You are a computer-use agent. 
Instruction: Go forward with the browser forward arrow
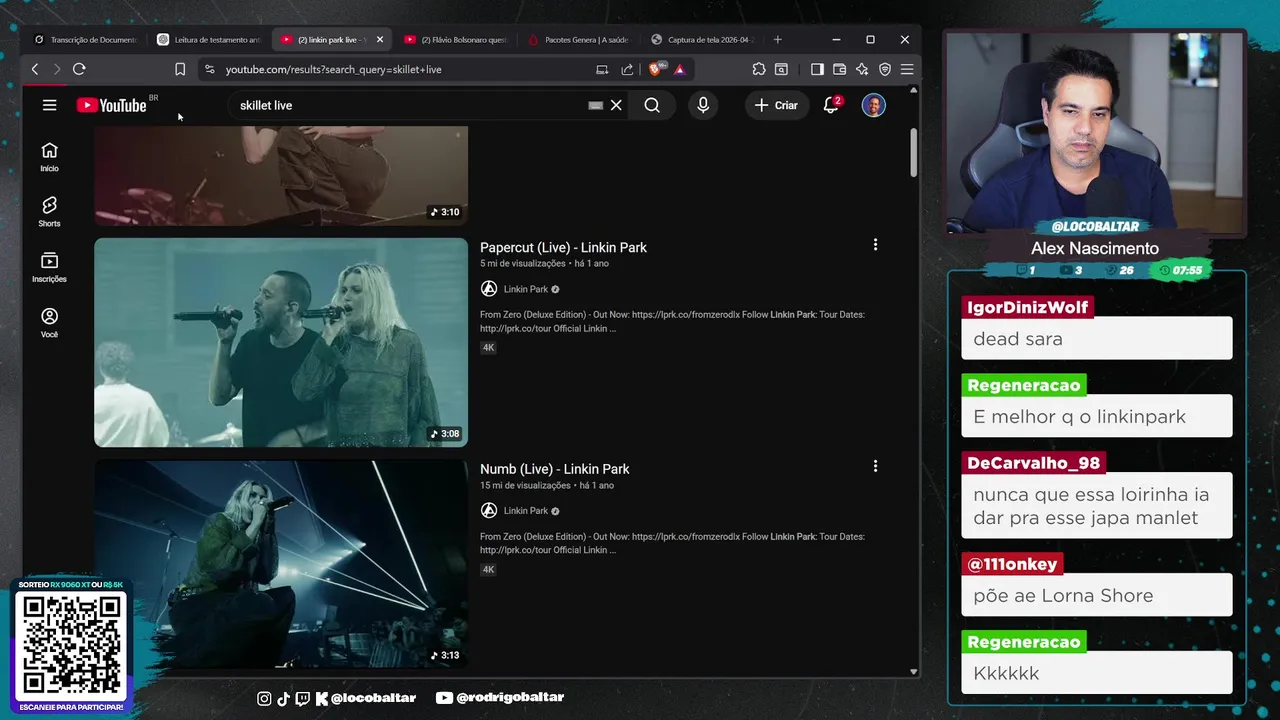click(x=57, y=69)
